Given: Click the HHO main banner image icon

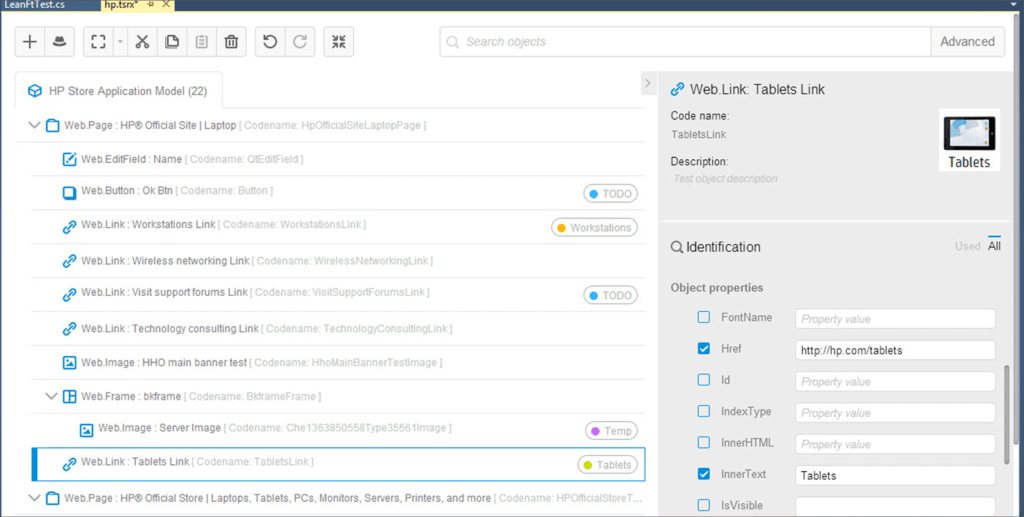Looking at the screenshot, I should tap(69, 362).
